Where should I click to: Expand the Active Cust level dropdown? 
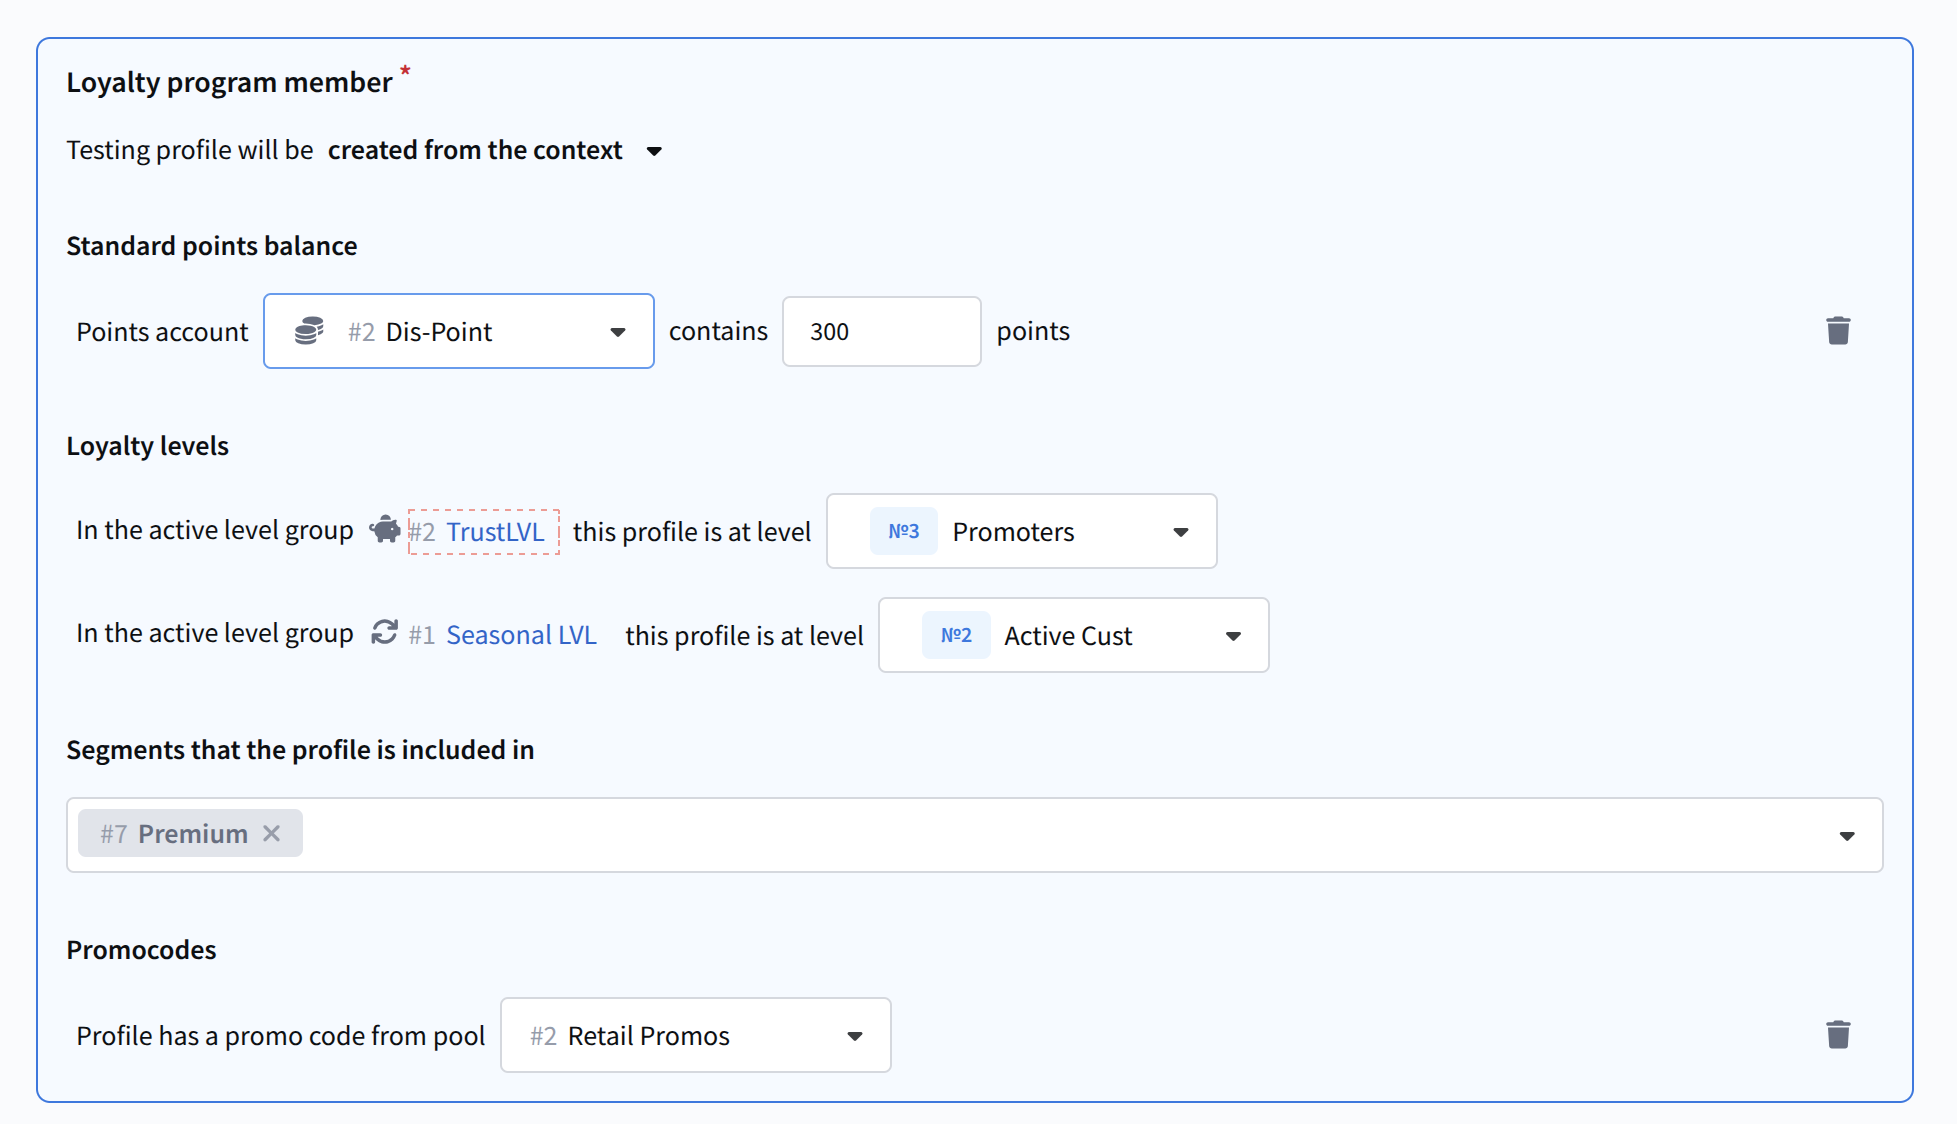[1232, 636]
